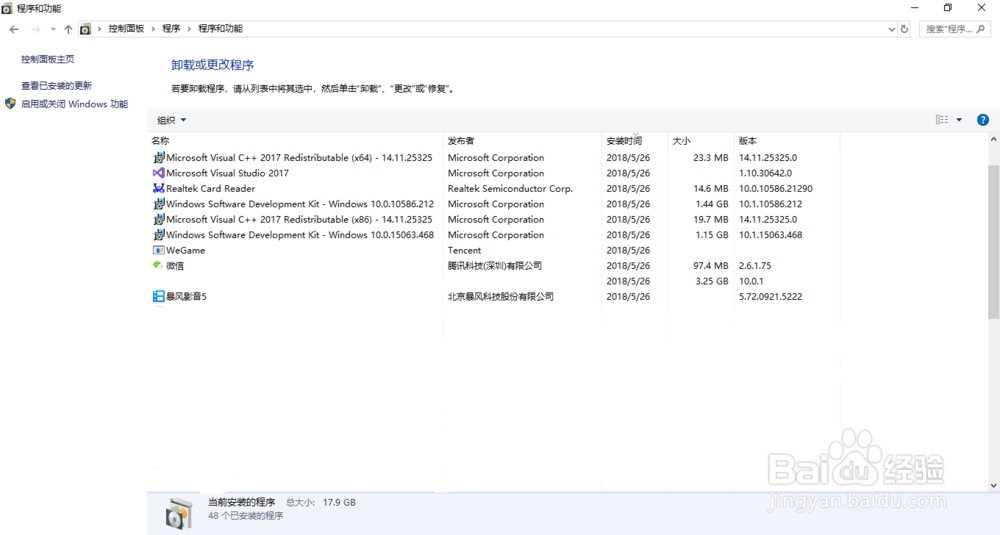Click the 控制面板 breadcrumb
Image resolution: width=1000 pixels, height=535 pixels.
click(x=126, y=29)
